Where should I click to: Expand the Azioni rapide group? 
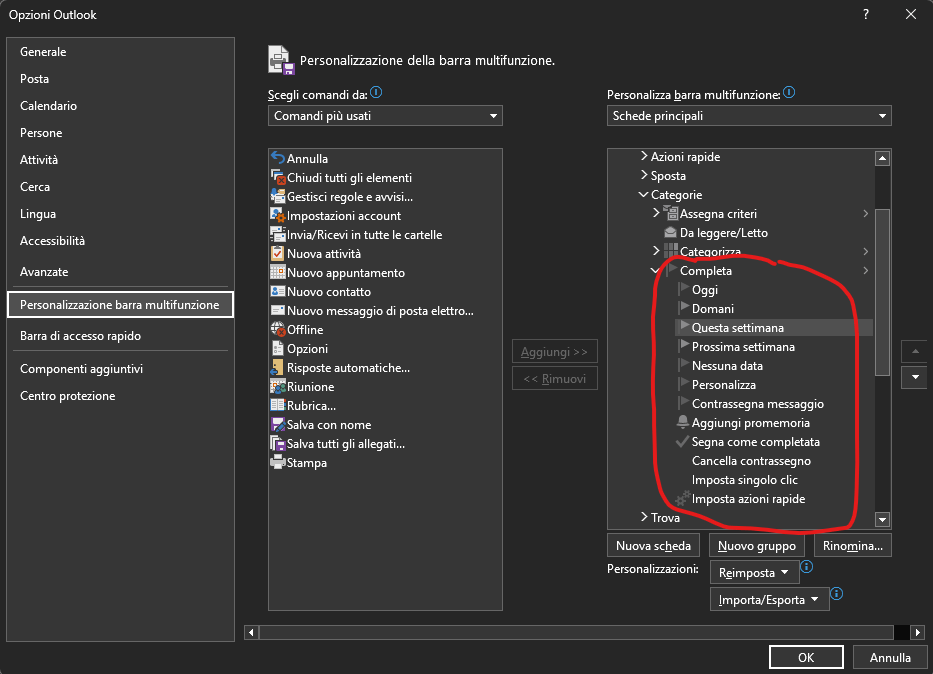click(644, 156)
